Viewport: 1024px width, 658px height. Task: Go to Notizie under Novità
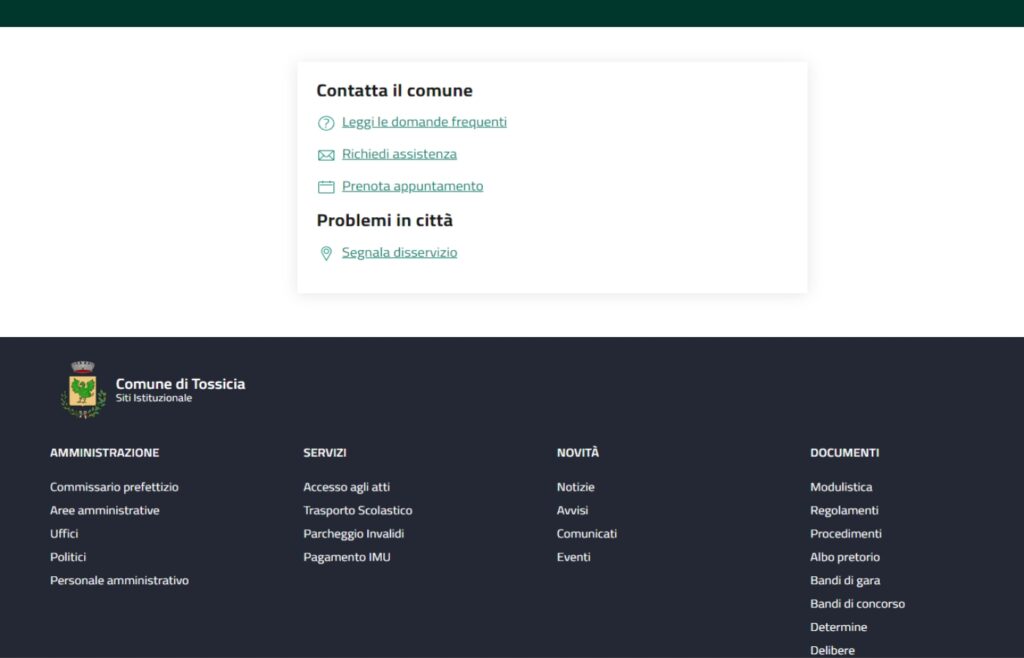point(575,487)
